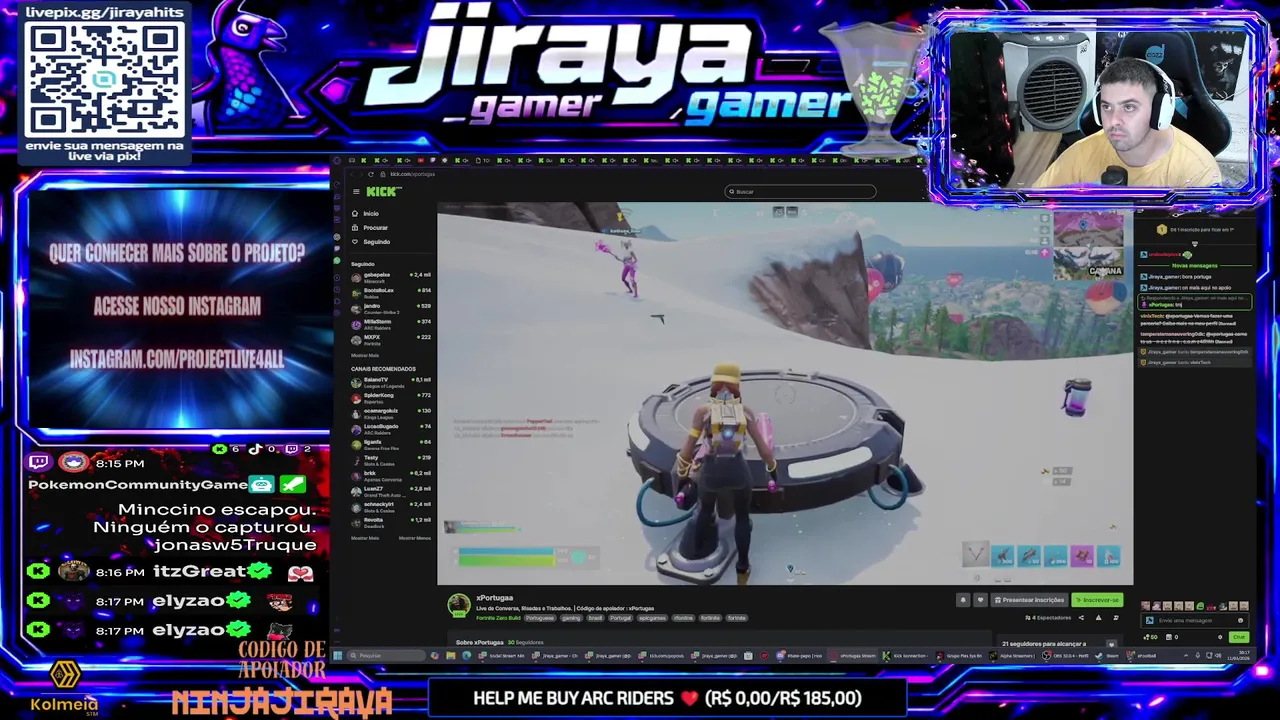This screenshot has height=720, width=1280.
Task: Open recommended channel brkk
Action: (x=391, y=476)
